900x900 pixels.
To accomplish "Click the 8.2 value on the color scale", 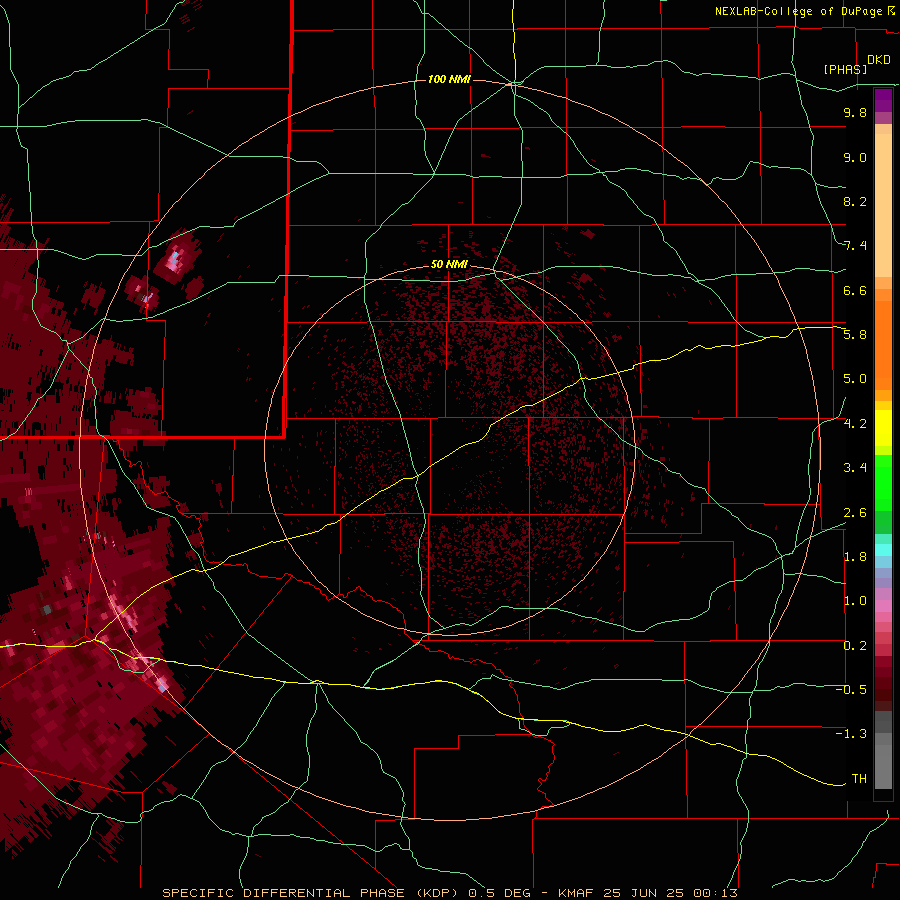I will point(855,201).
